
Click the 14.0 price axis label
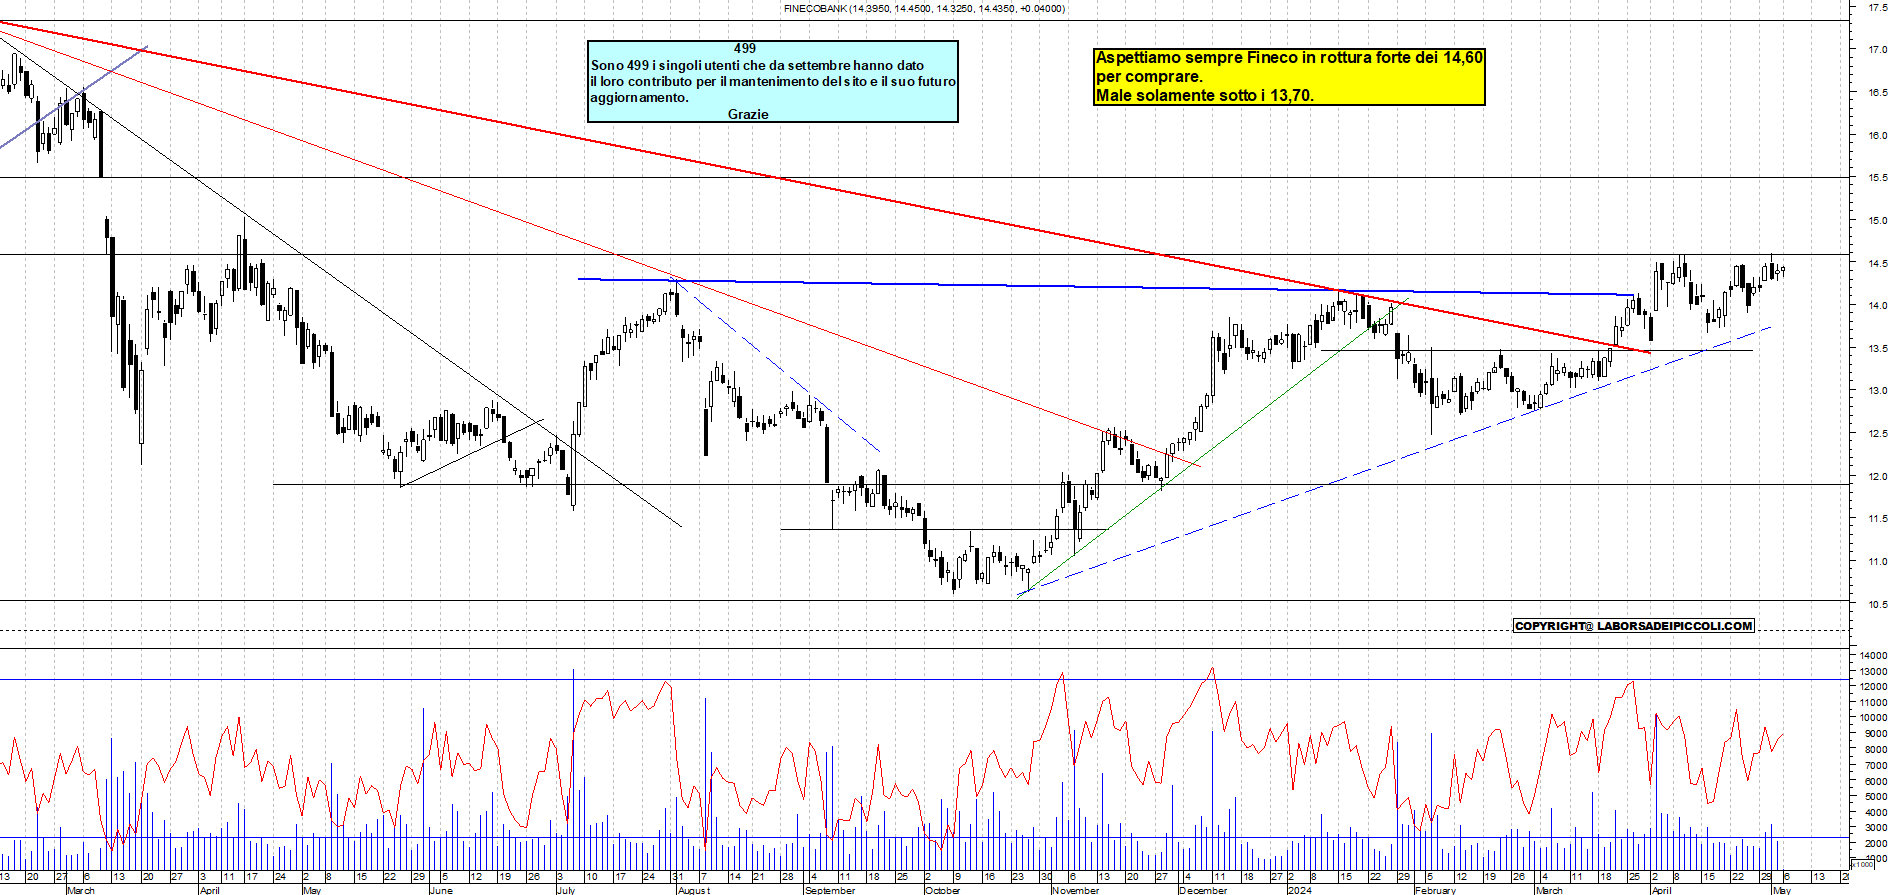(x=1877, y=305)
